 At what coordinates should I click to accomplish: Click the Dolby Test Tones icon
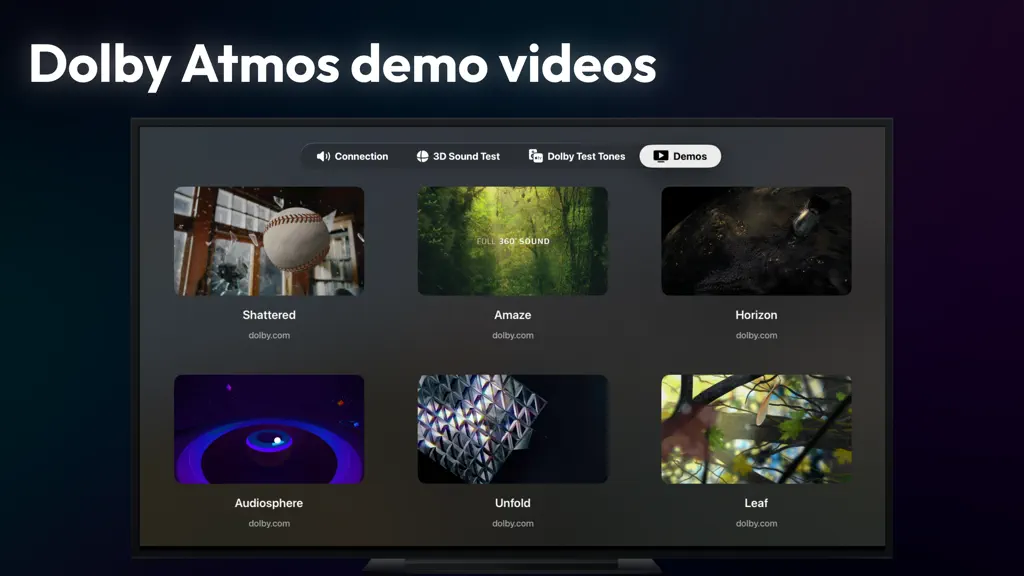point(536,156)
